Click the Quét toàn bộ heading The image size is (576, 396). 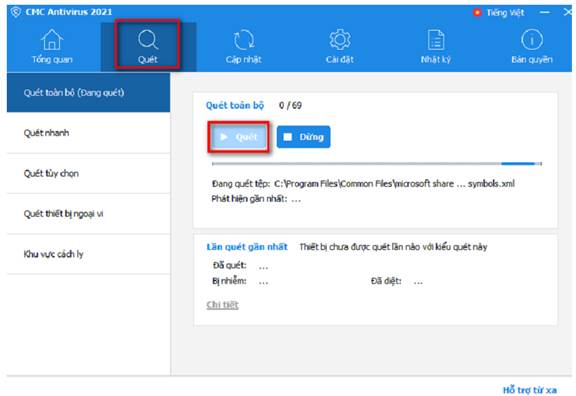click(x=235, y=105)
